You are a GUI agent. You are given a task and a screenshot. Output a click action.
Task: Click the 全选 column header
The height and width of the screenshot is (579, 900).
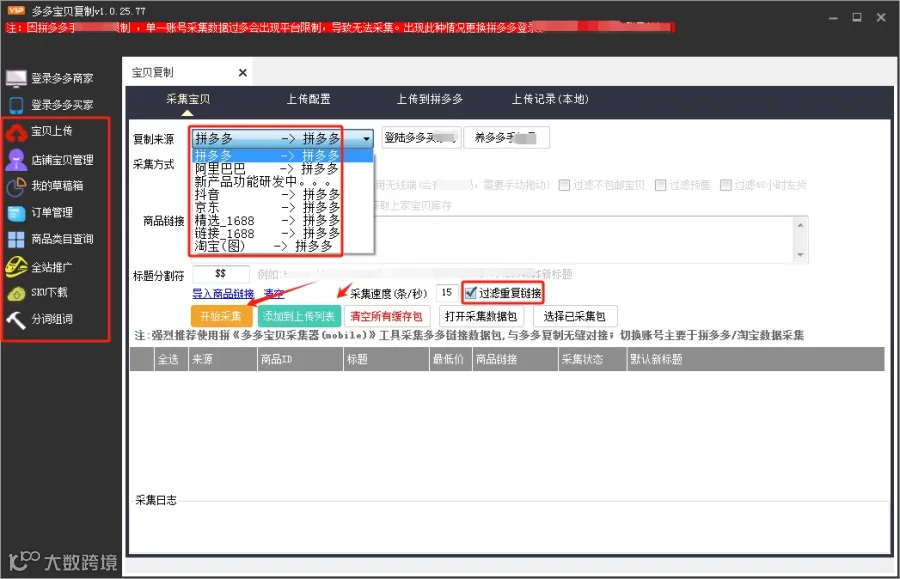(169, 359)
